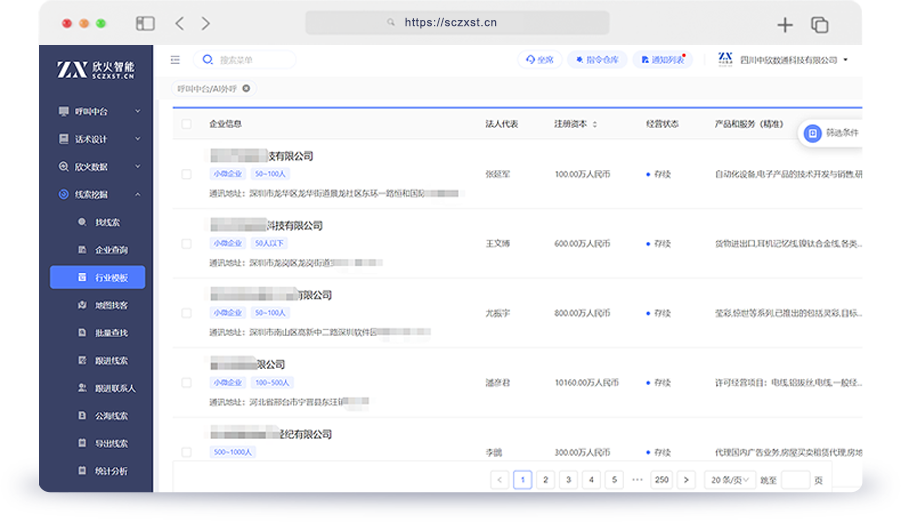Check the row with 300.00万人民币 capital
Viewport: 901px width, 522px height.
pyautogui.click(x=186, y=452)
